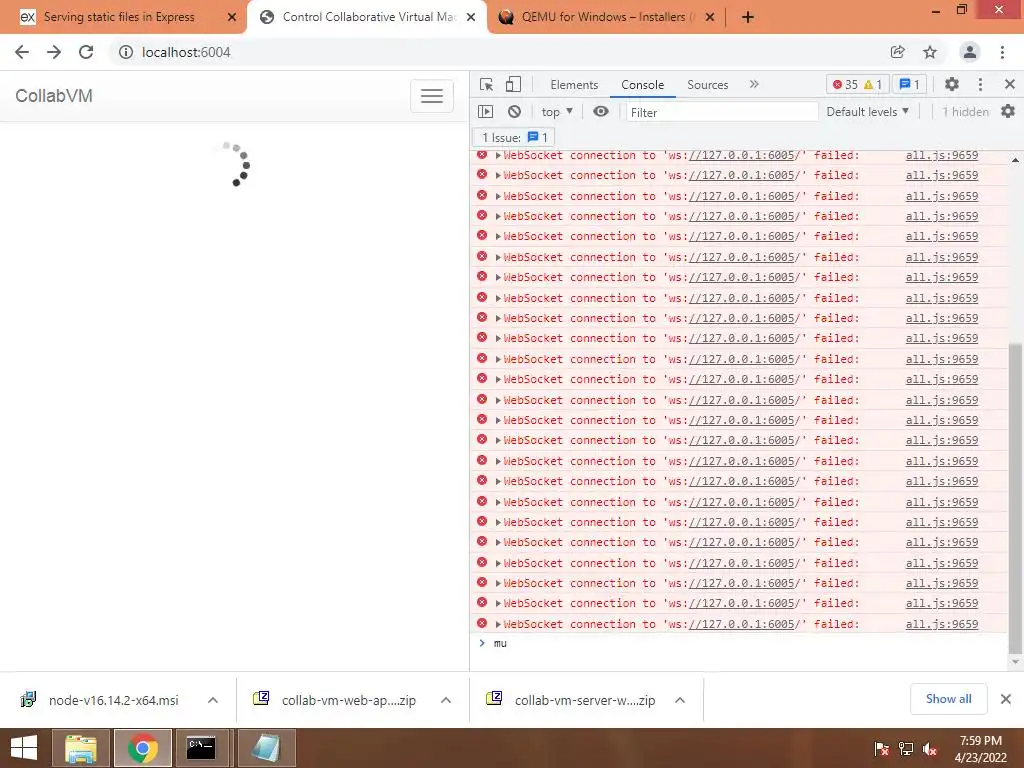Open the top JavaScript context dropdown
Image resolution: width=1024 pixels, height=768 pixels.
[x=557, y=112]
